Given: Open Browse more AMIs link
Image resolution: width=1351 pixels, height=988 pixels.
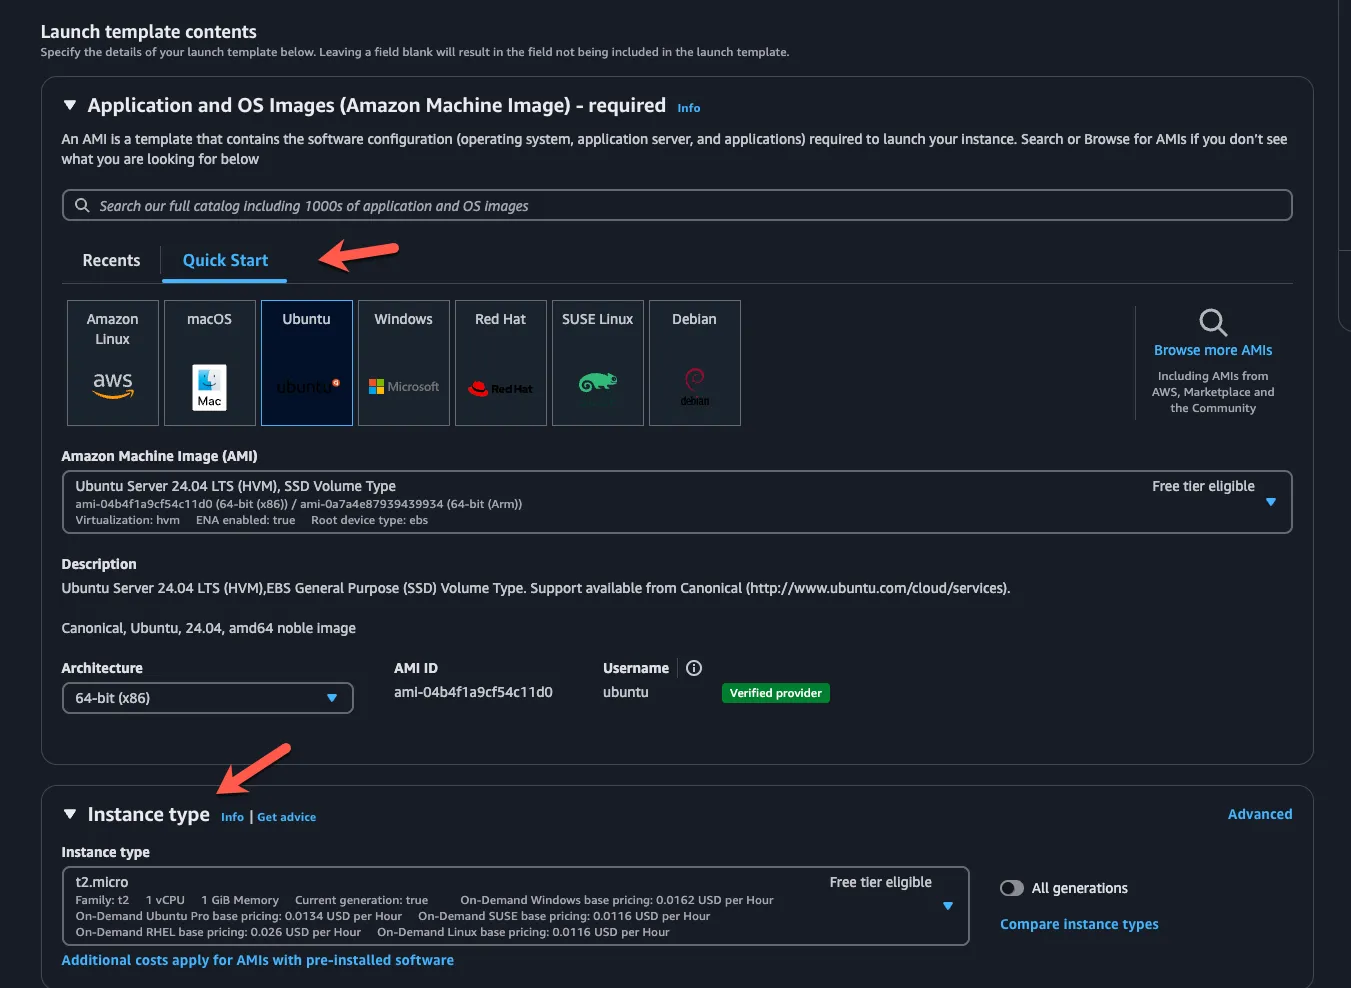Looking at the screenshot, I should click(1213, 350).
